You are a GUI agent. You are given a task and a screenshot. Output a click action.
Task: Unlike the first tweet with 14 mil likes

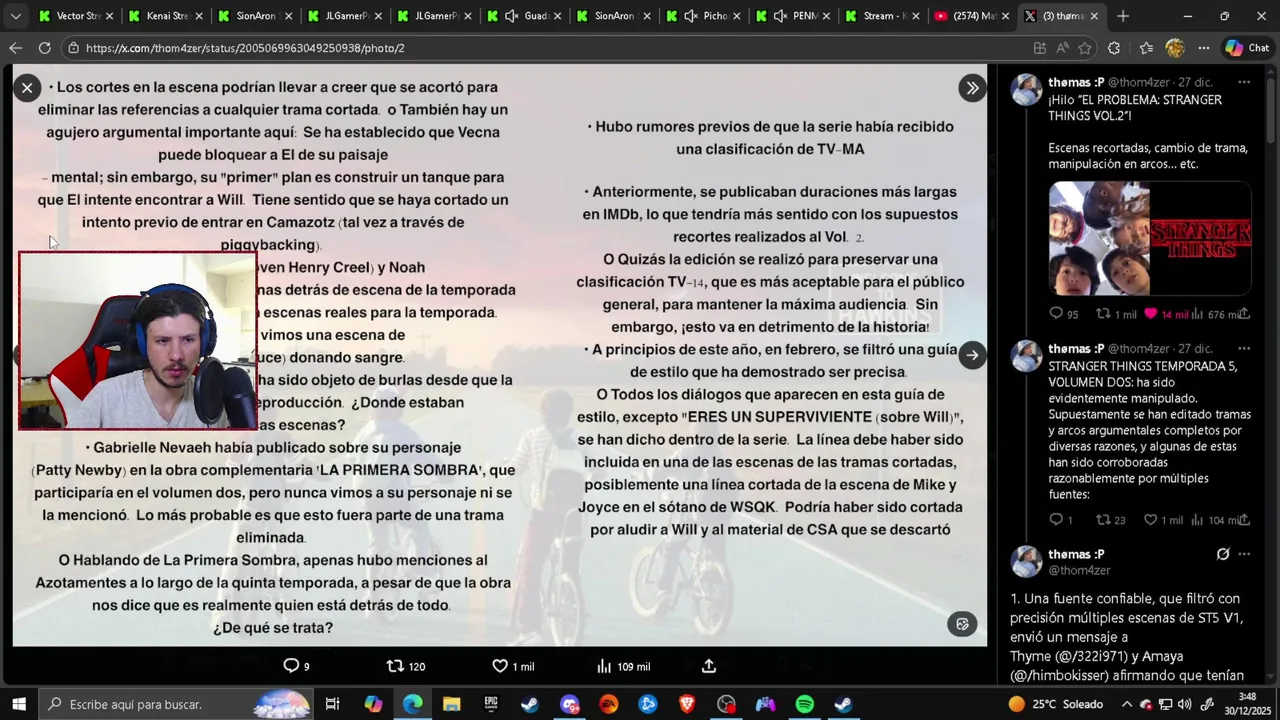[x=1166, y=314]
